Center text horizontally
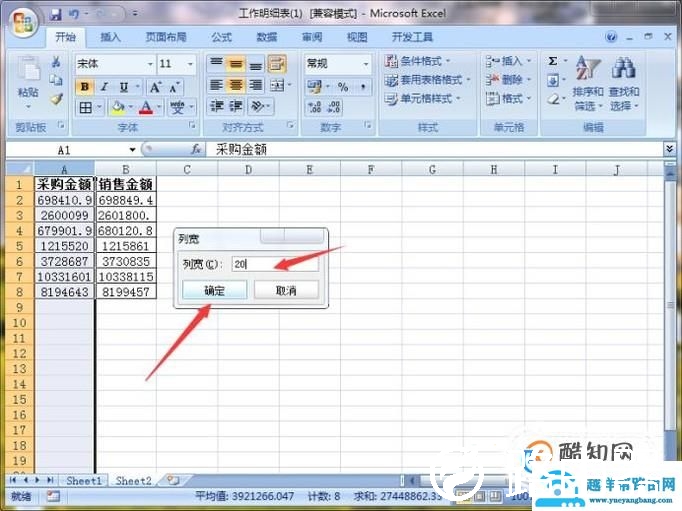Screen dimensions: 682x511 coord(236,85)
